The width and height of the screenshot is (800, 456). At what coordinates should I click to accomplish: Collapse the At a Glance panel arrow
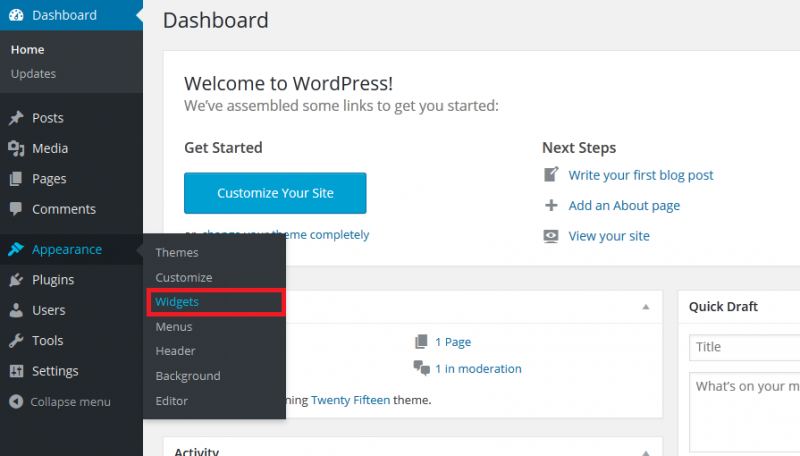point(646,307)
